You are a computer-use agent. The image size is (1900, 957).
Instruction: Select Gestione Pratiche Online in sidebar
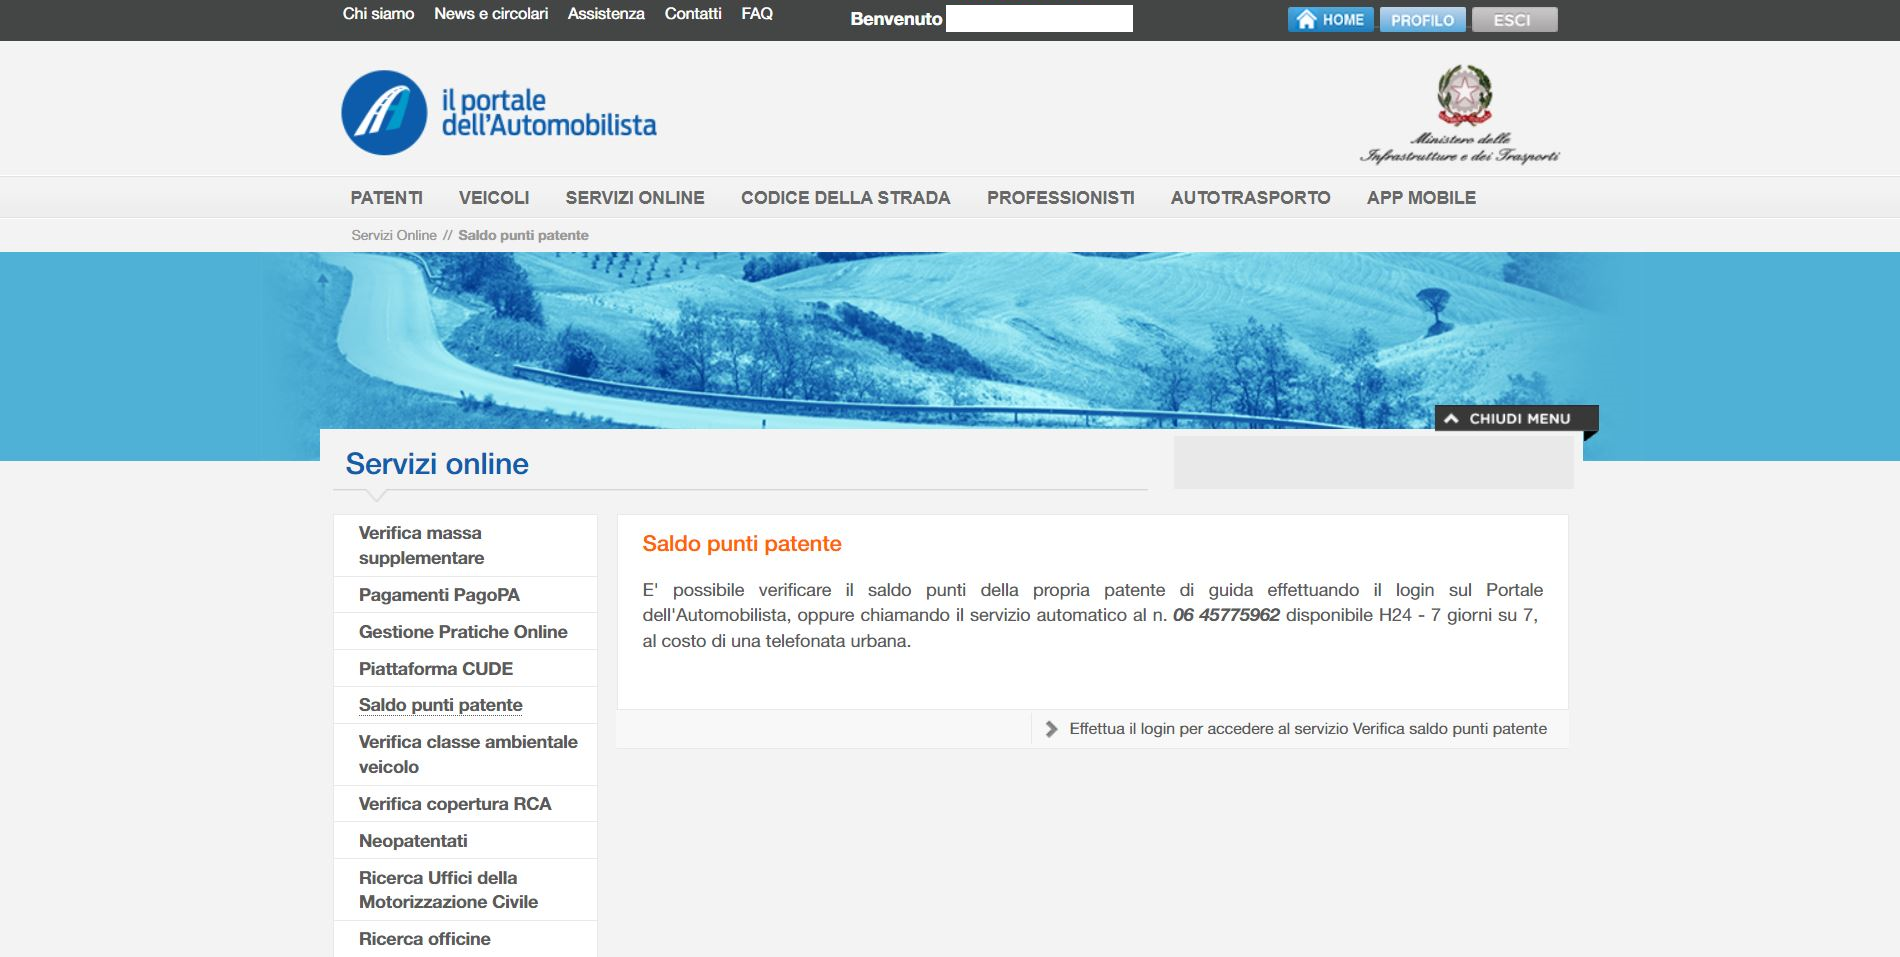(x=465, y=632)
